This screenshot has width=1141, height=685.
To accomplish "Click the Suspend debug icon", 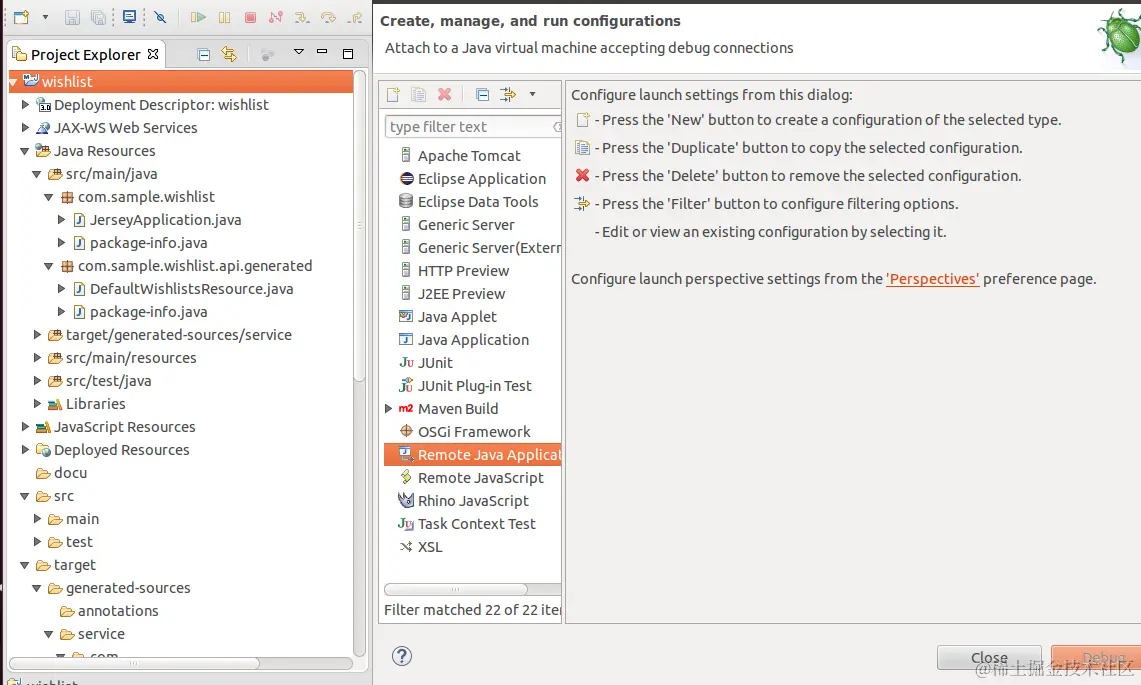I will 224,17.
